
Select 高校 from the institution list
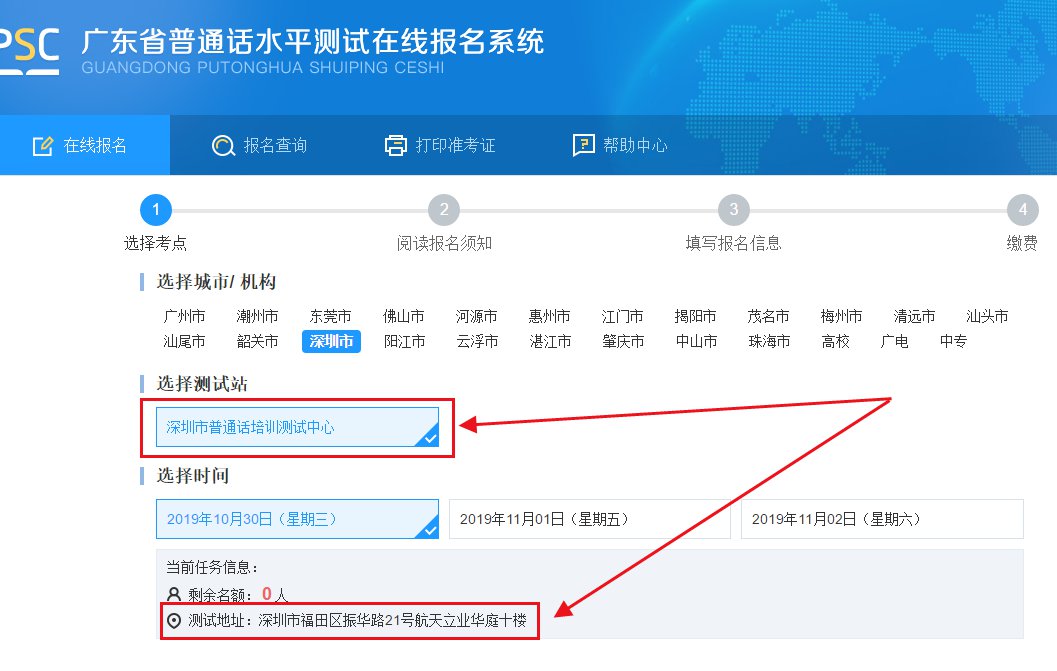835,340
